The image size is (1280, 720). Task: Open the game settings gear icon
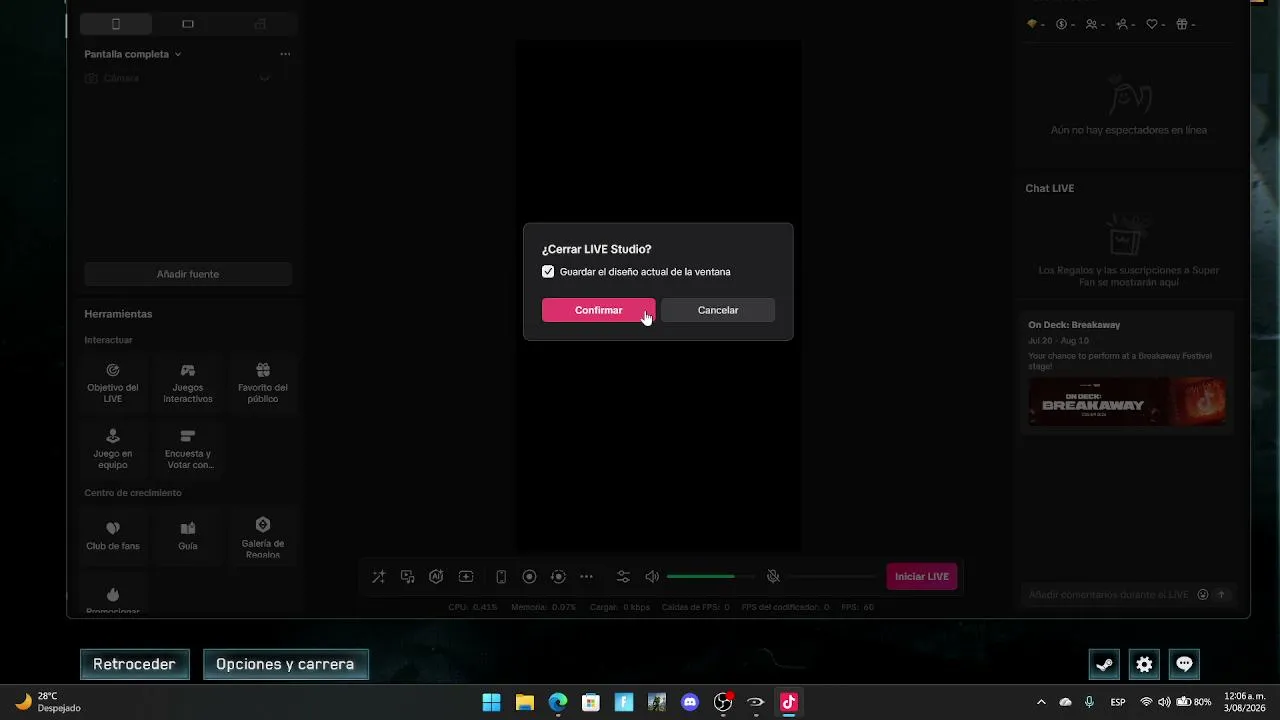click(1144, 664)
